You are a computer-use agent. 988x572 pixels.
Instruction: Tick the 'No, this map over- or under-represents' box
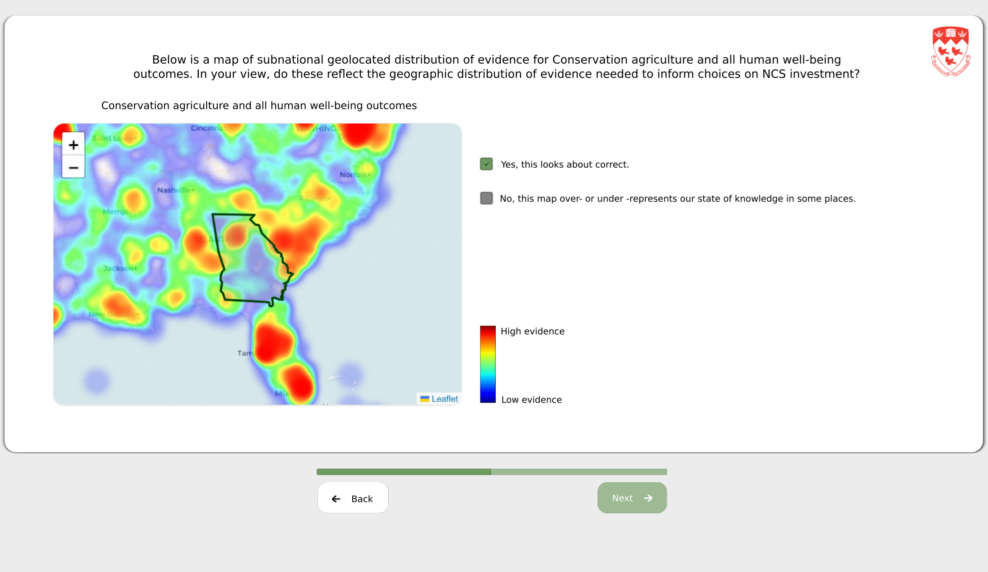tap(486, 198)
